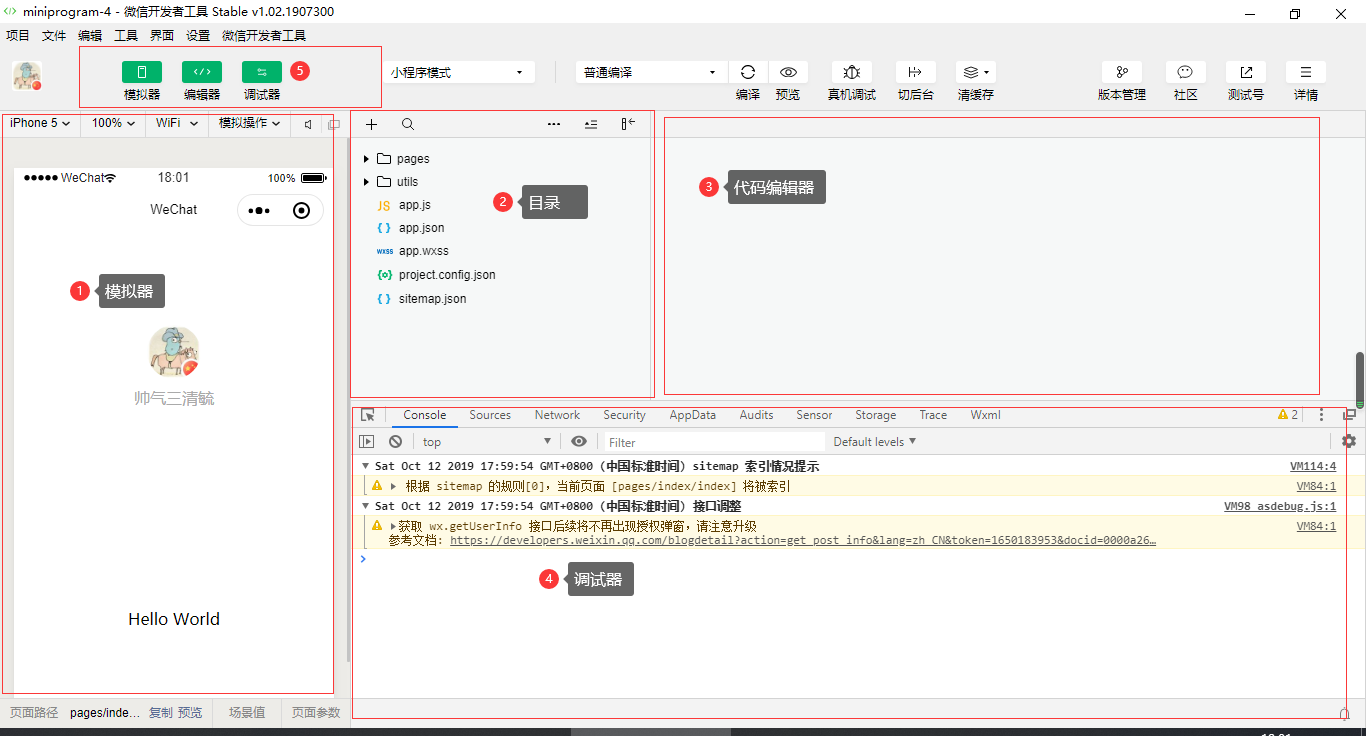The height and width of the screenshot is (736, 1366).
Task: Toggle the simulator sound mute icon
Action: [308, 124]
